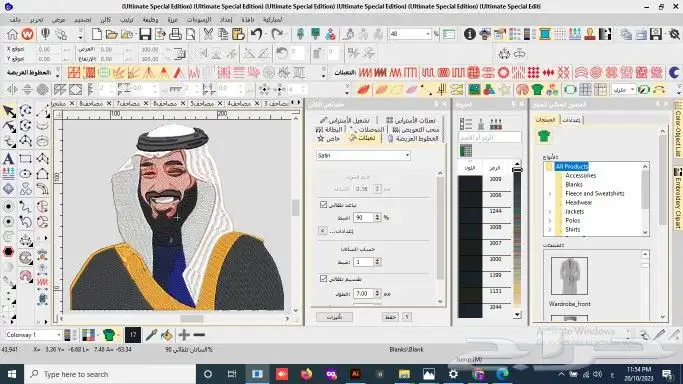Click the paint bucket icon in the bottom bar
683x384 pixels.
167,335
